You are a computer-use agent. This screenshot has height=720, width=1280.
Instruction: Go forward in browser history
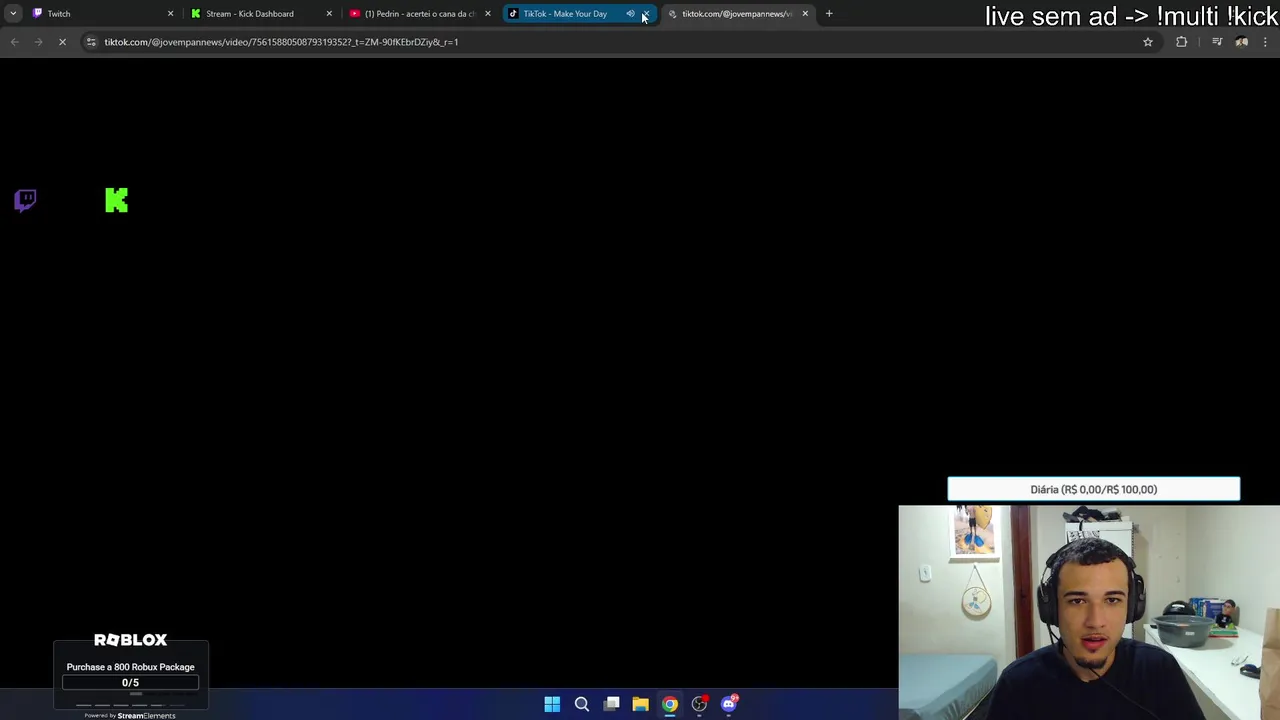click(x=38, y=42)
